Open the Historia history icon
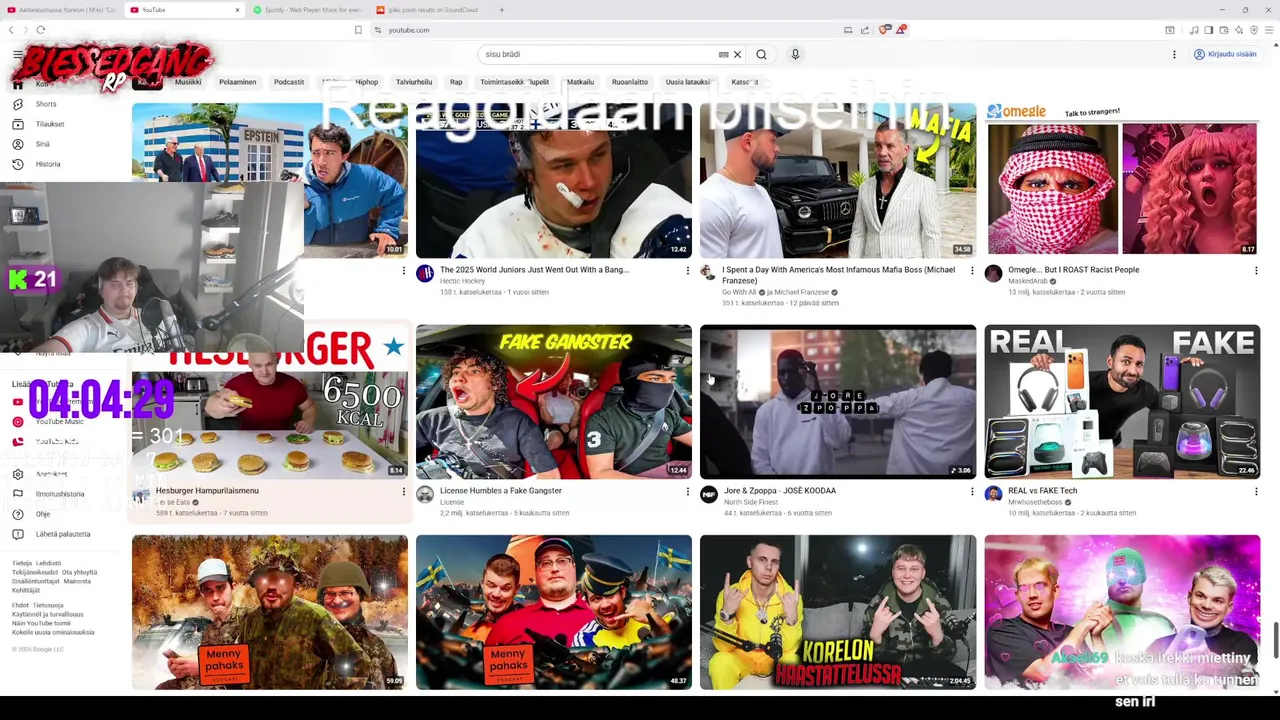Image resolution: width=1280 pixels, height=720 pixels. tap(18, 164)
